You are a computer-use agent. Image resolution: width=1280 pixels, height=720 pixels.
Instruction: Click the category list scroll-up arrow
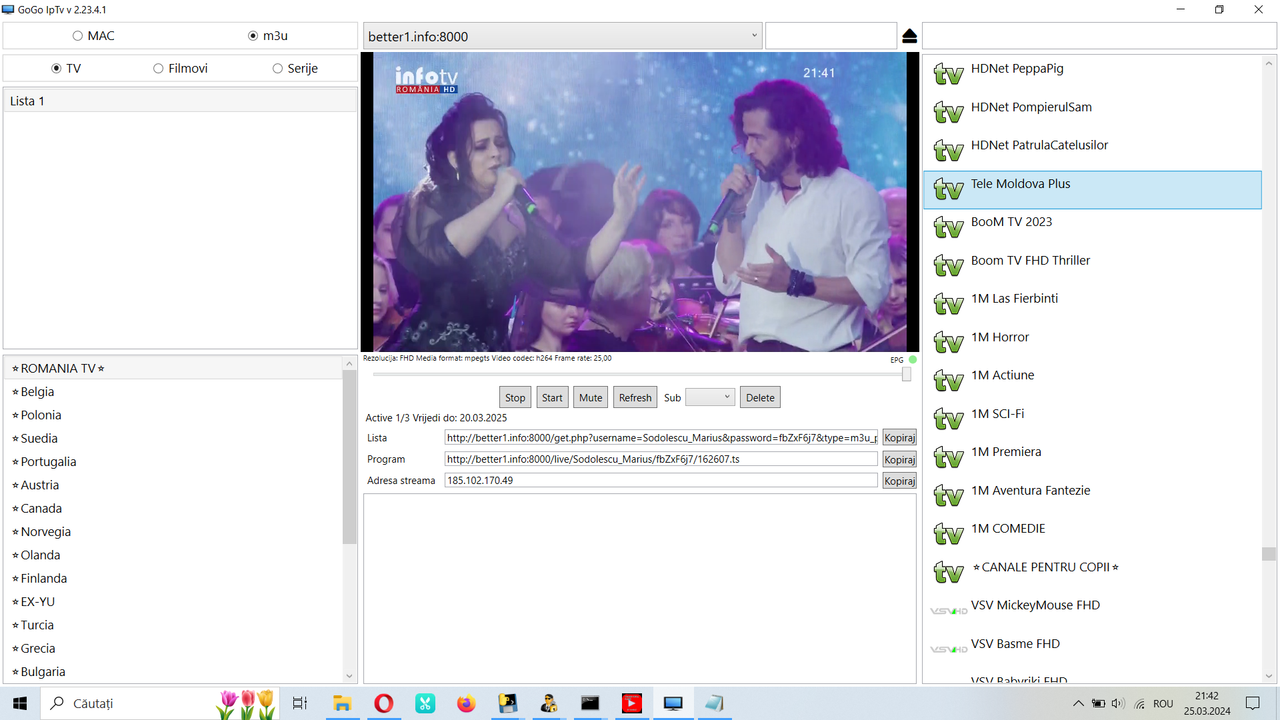coord(349,362)
